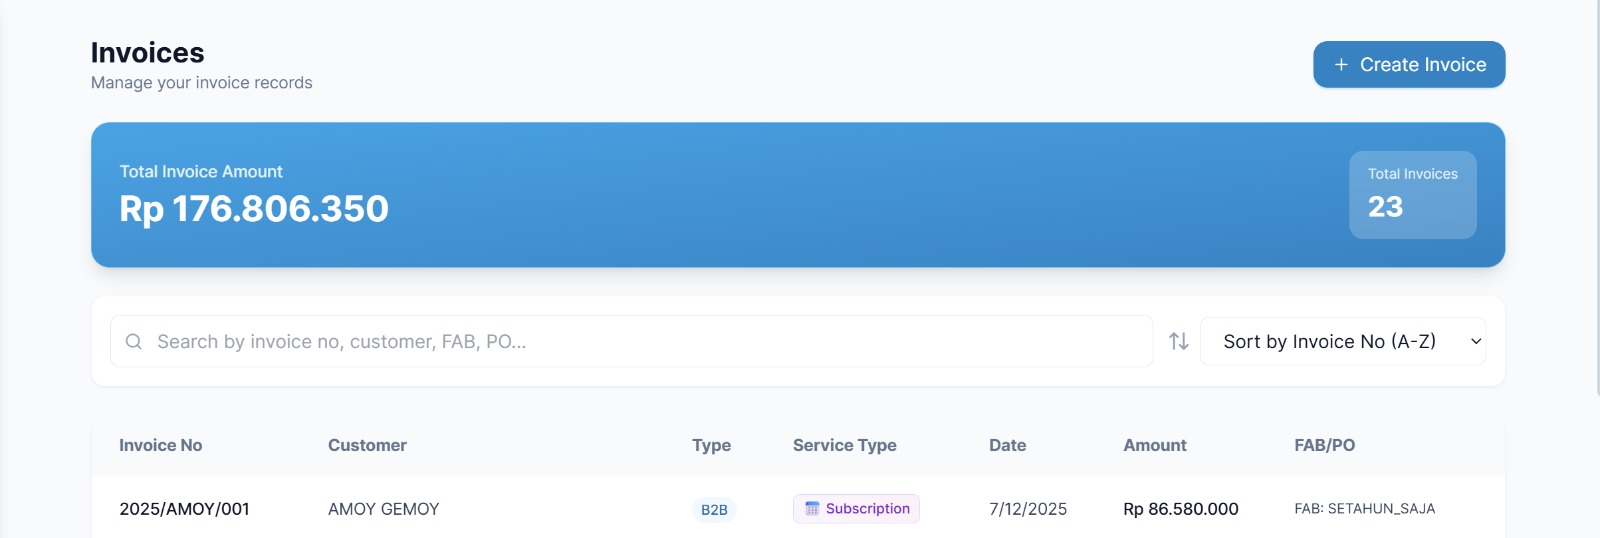This screenshot has width=1600, height=538.
Task: Toggle sort direction arrows icon
Action: (1179, 341)
